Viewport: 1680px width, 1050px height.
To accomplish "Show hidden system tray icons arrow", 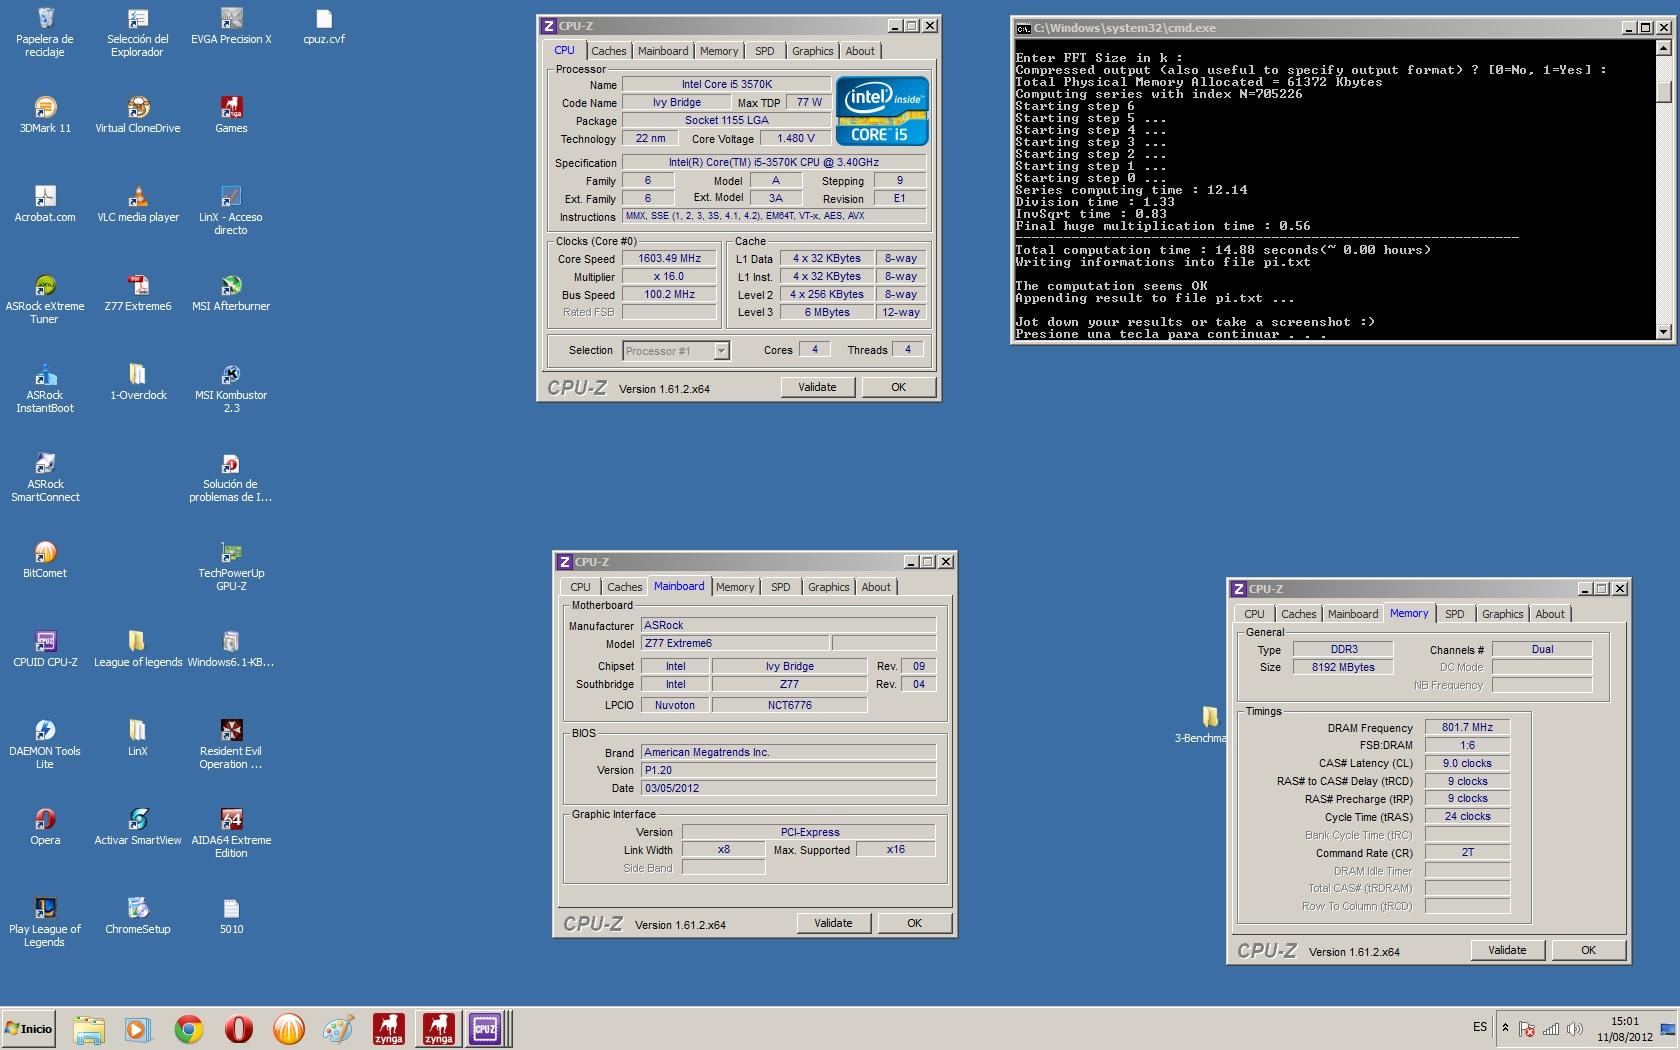I will (x=1505, y=1028).
